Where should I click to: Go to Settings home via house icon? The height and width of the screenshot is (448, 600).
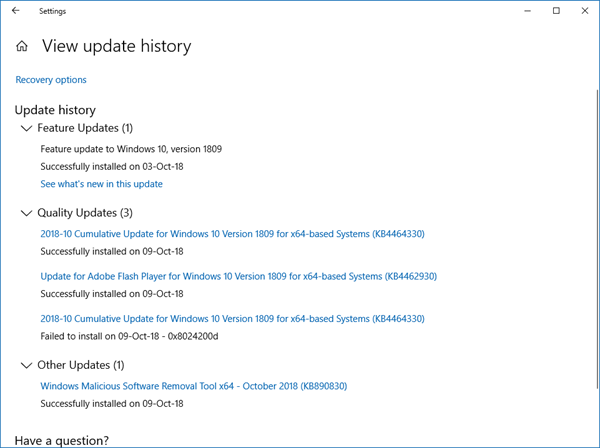[22, 46]
